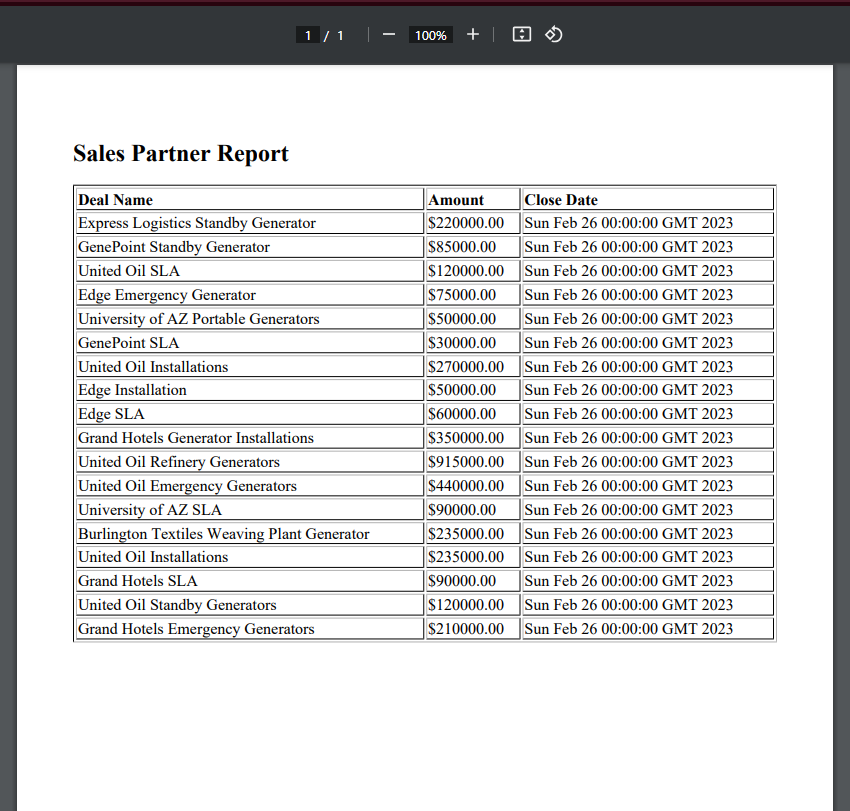Click close date of Grand Hotels Emergency row
Screen dimensions: 850x811
[x=648, y=628]
